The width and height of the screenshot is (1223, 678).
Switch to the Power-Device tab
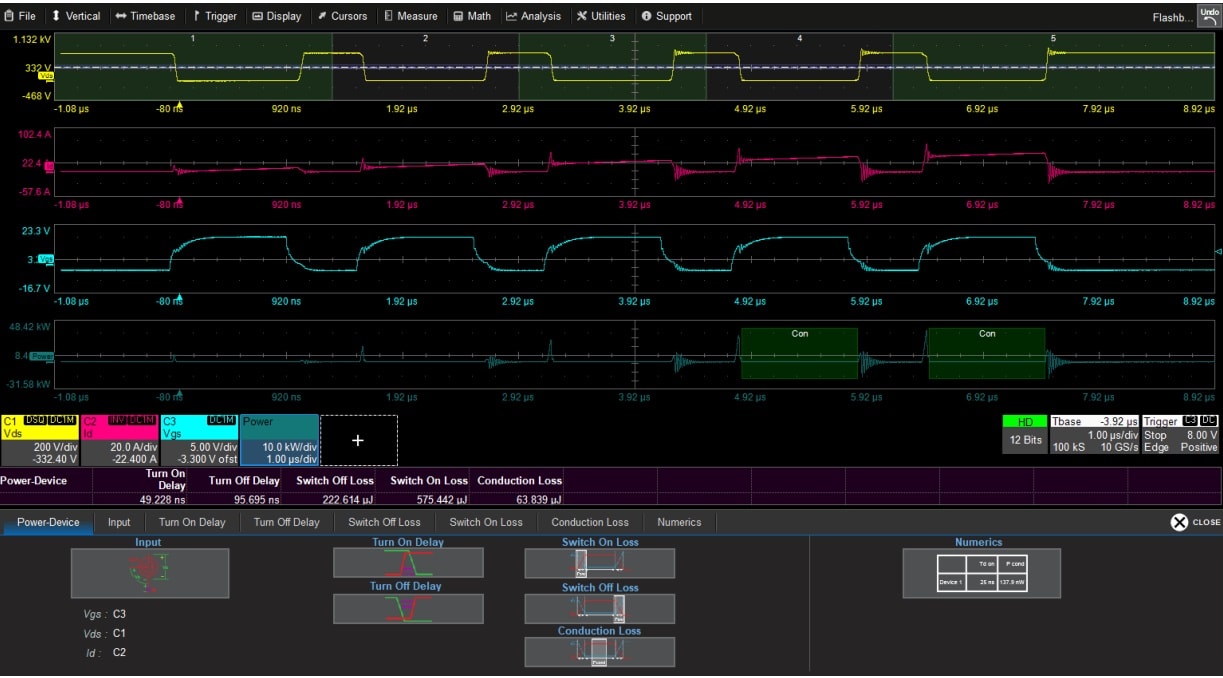click(x=47, y=522)
